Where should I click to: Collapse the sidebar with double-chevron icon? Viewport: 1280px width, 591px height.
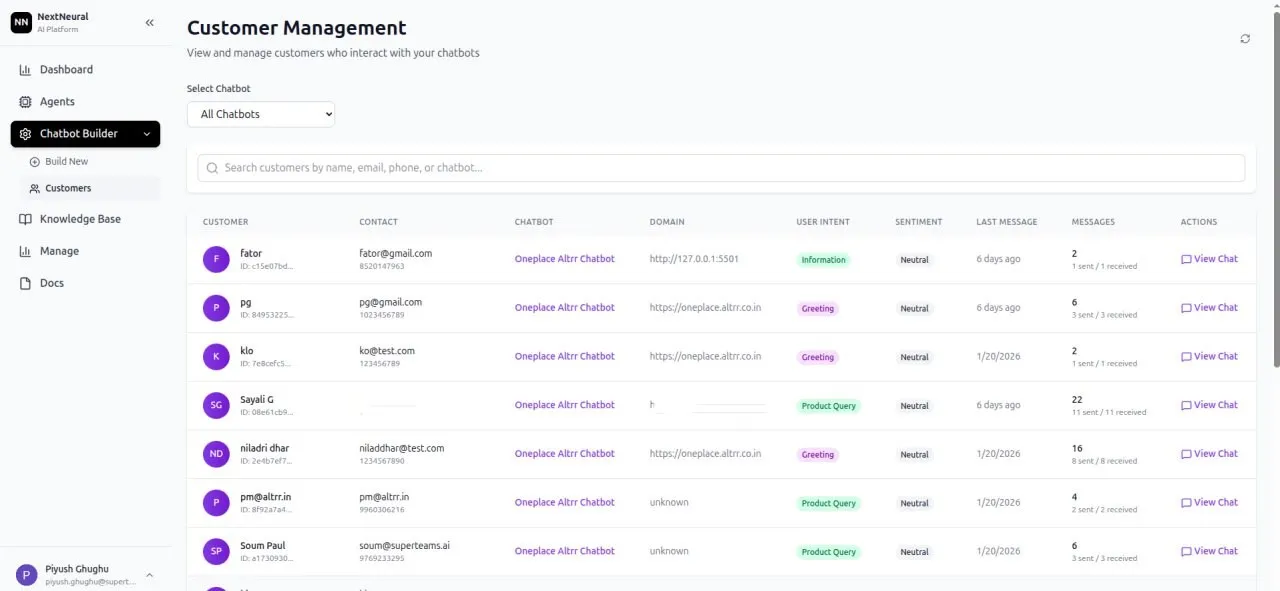(x=150, y=23)
